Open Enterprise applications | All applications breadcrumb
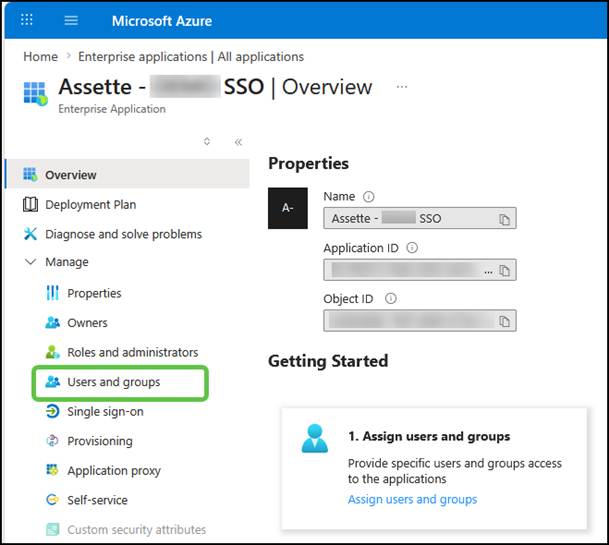 tap(191, 56)
